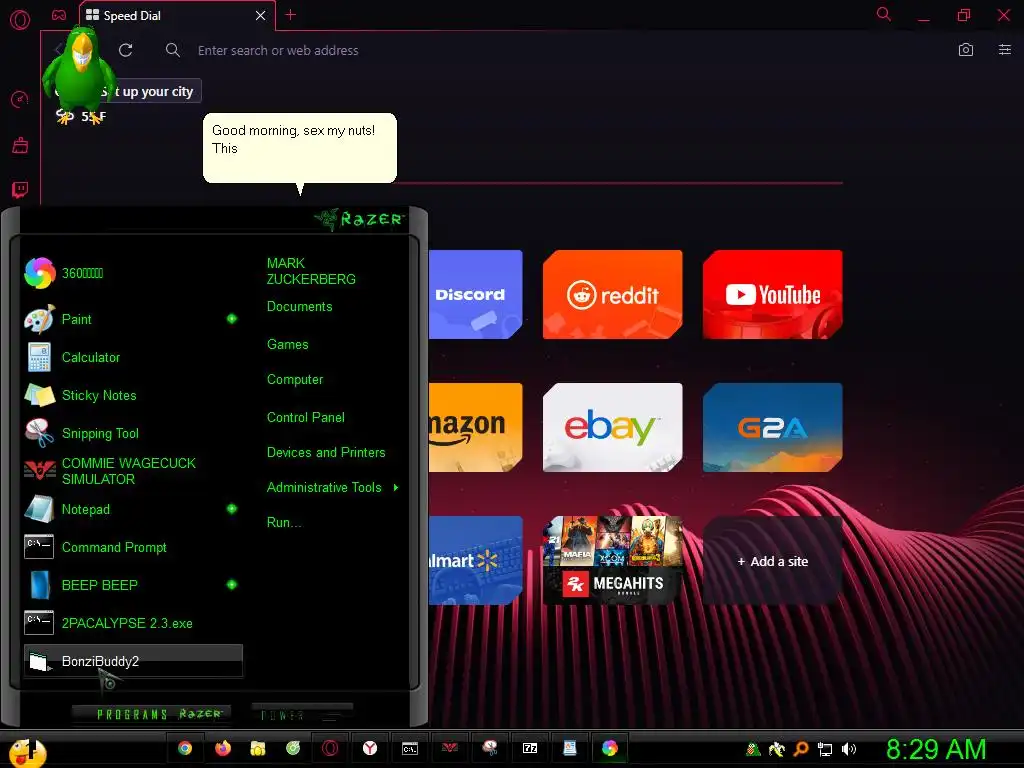Switch to the Speed Dial tab
This screenshot has height=768, width=1024.
click(x=176, y=16)
